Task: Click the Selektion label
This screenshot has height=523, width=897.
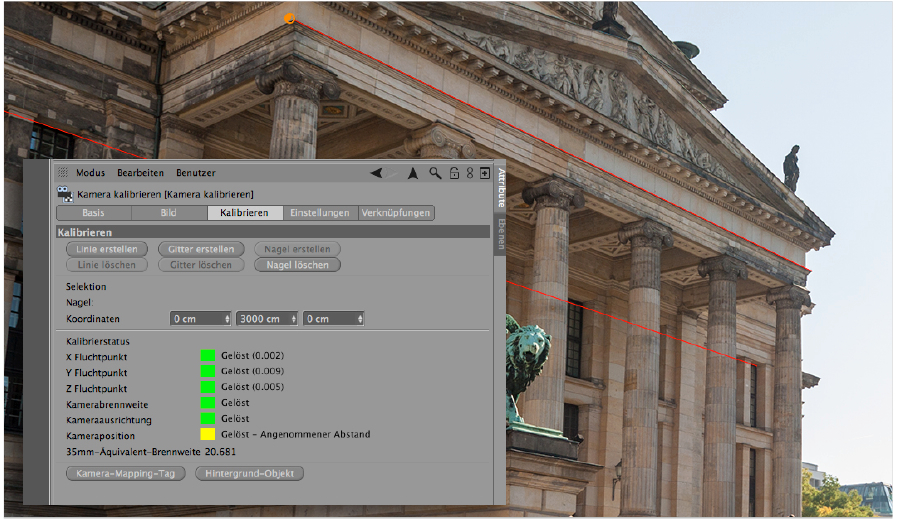Action: [x=86, y=287]
